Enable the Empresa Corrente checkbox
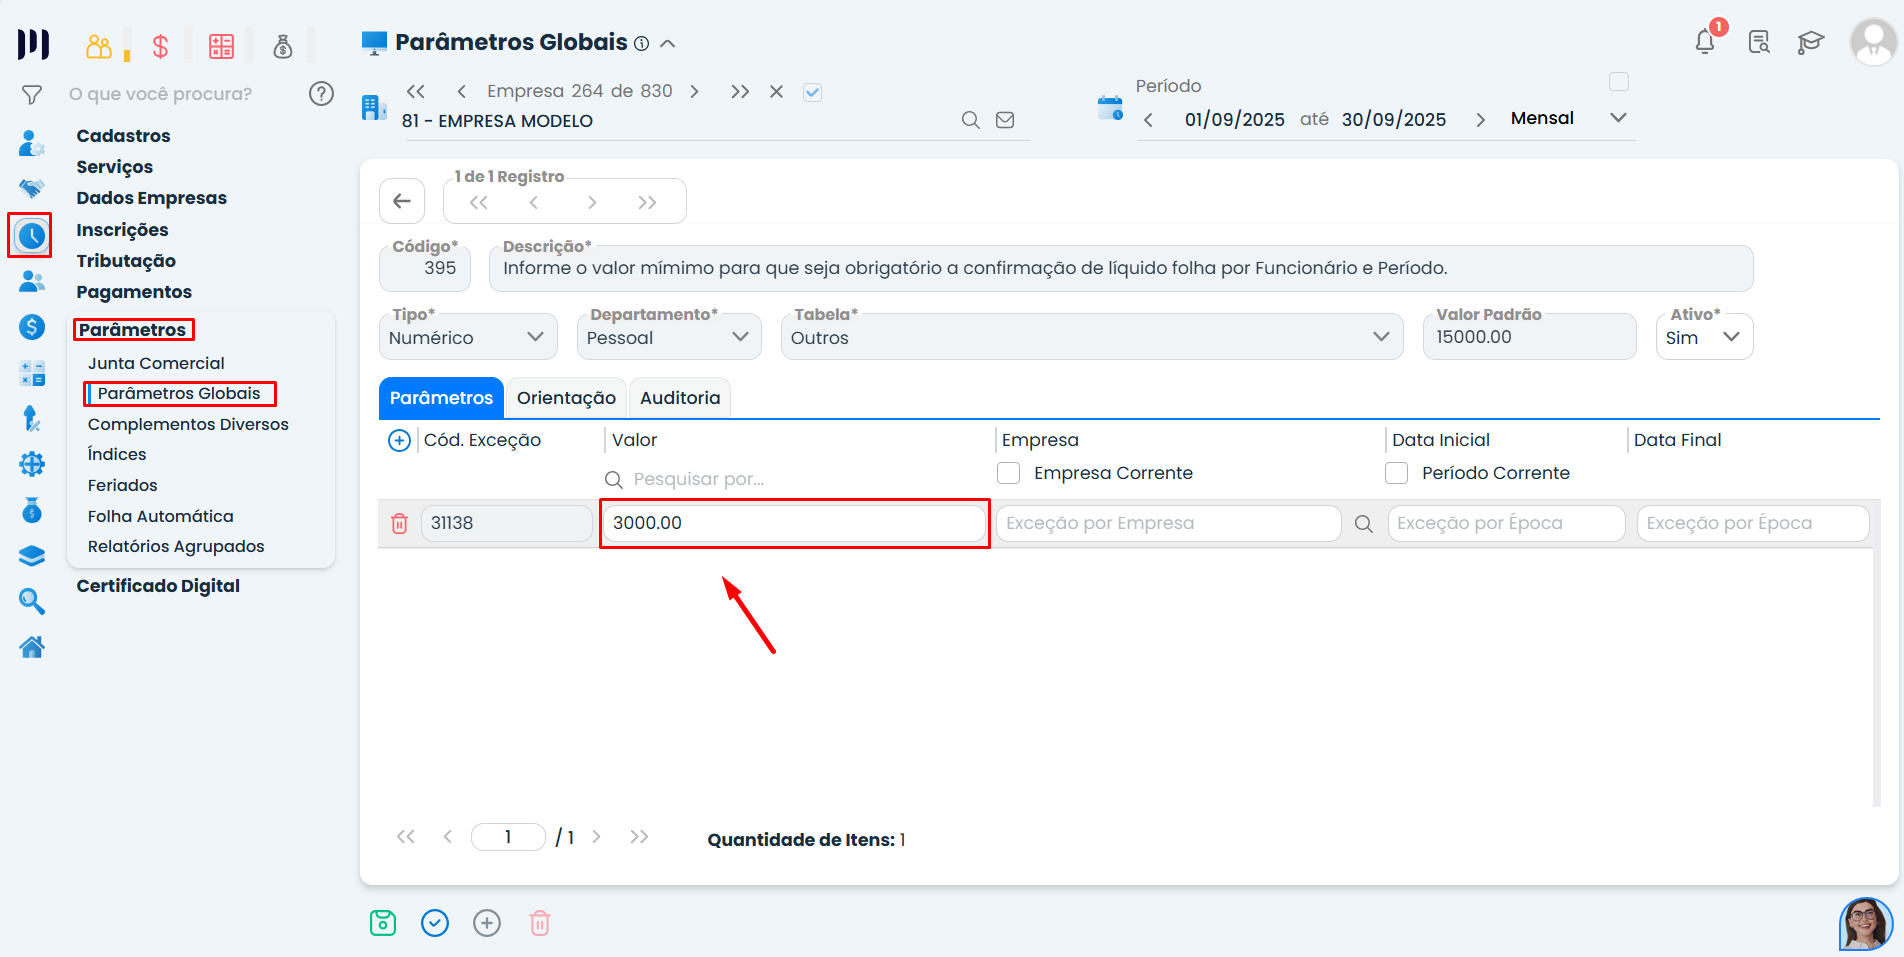 [1009, 473]
